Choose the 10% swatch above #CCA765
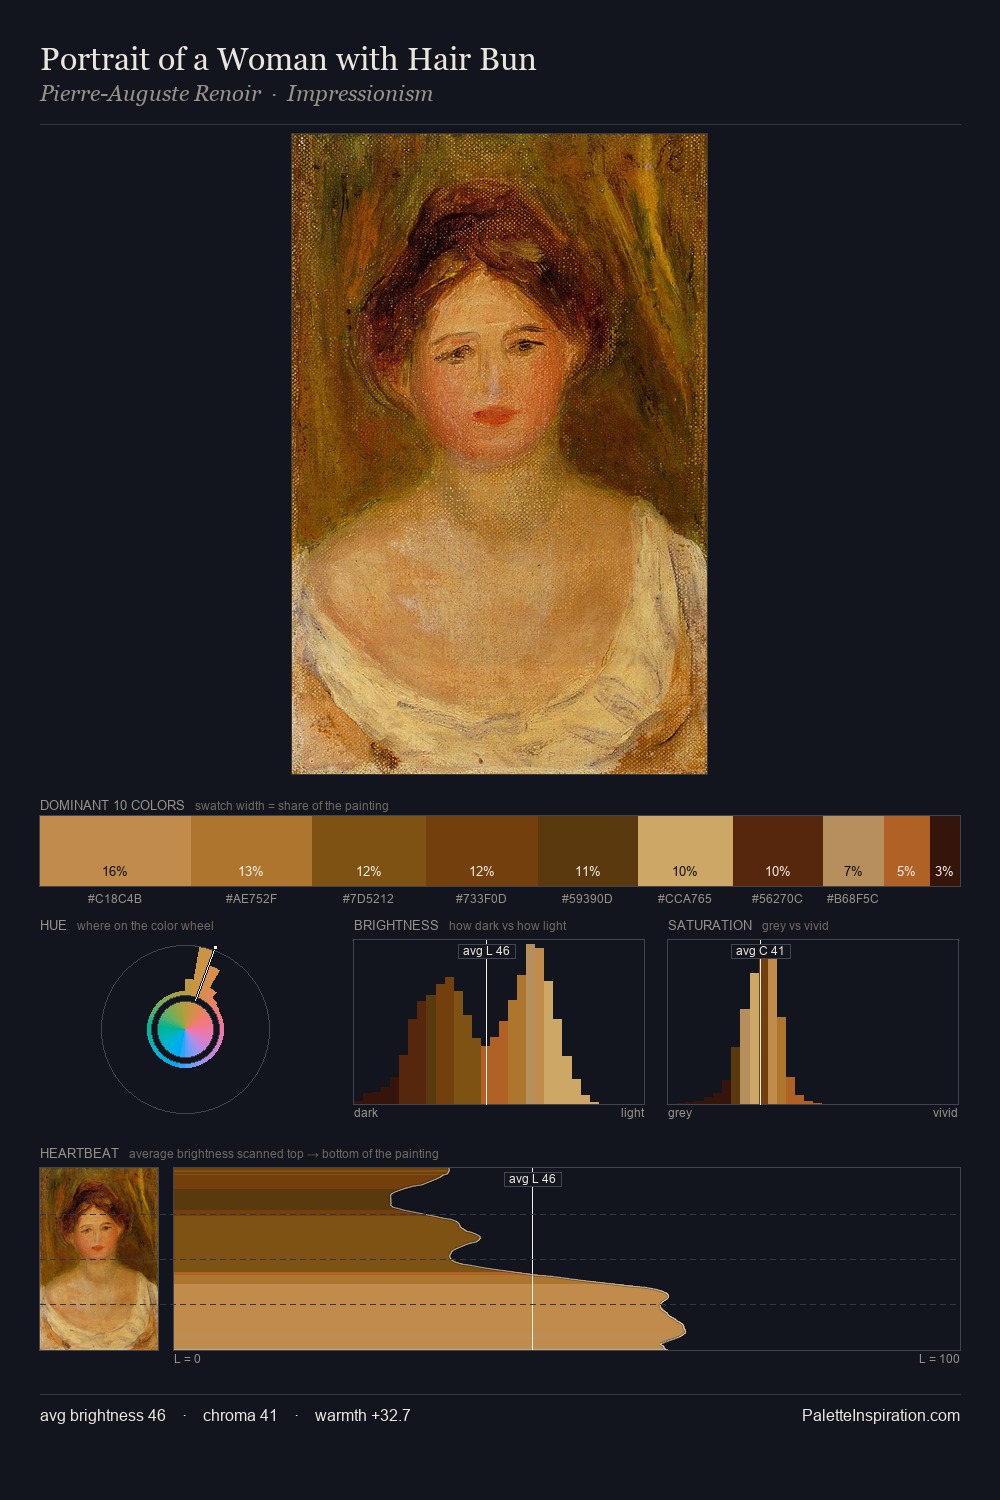 (x=685, y=851)
